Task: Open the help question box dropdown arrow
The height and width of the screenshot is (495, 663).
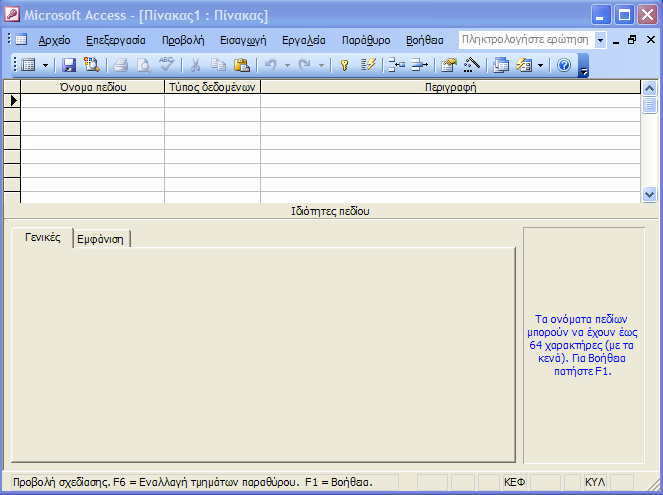Action: tap(600, 40)
